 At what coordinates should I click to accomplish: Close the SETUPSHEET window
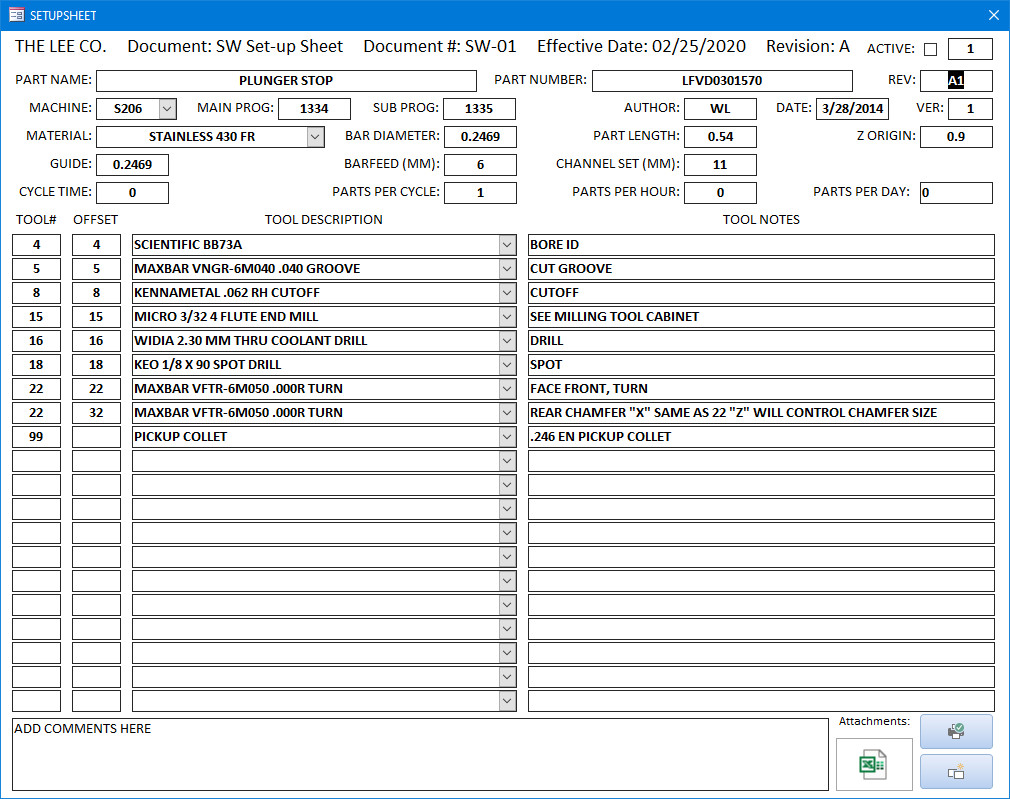993,15
